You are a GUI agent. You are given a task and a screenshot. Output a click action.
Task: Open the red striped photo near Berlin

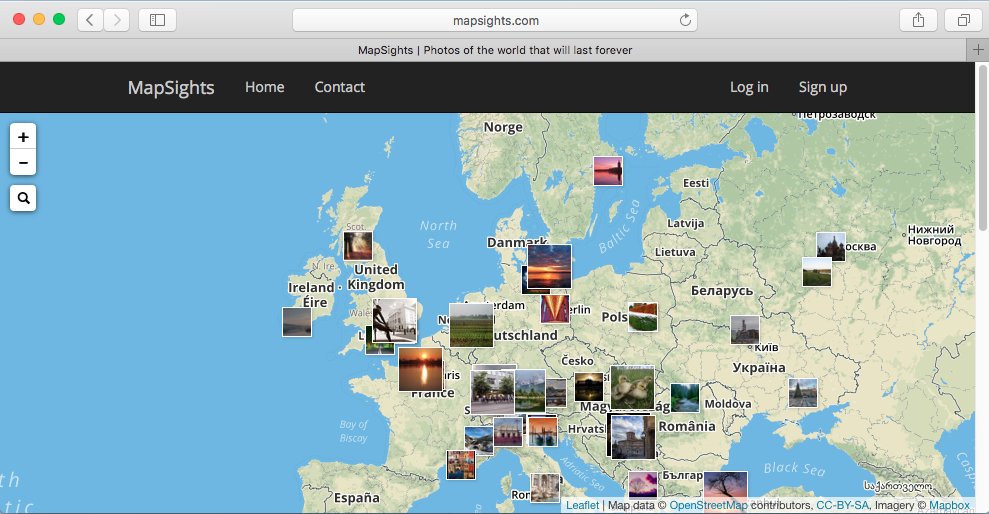tap(555, 309)
